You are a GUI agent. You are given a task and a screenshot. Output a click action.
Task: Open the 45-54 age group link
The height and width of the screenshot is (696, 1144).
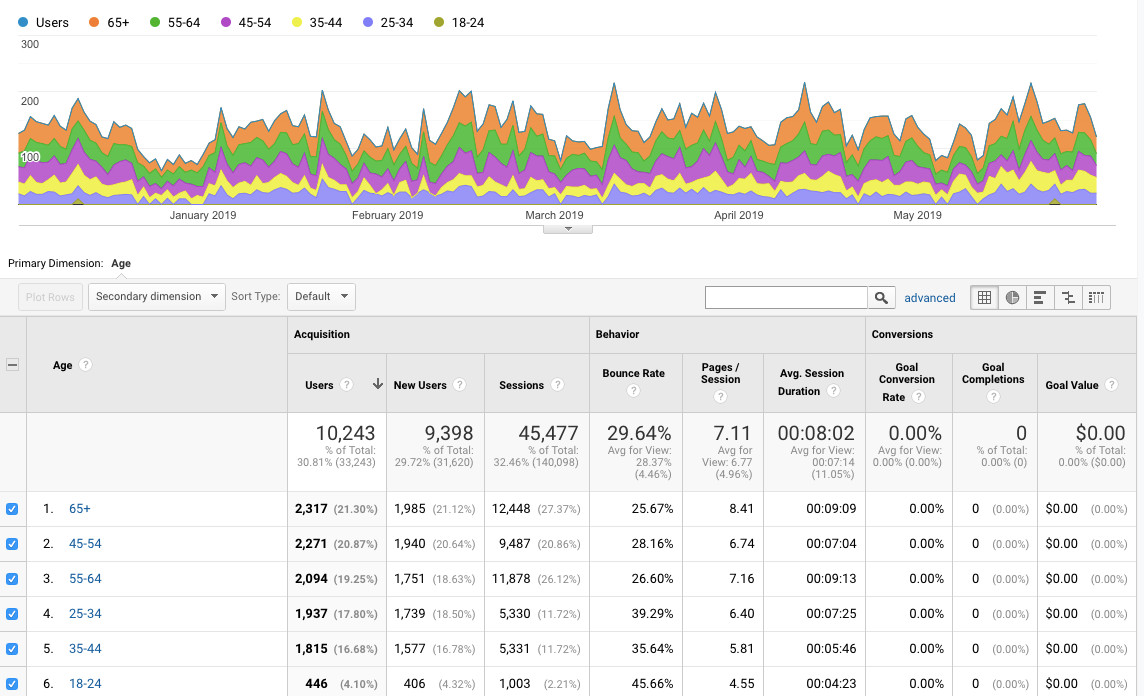[x=85, y=544]
